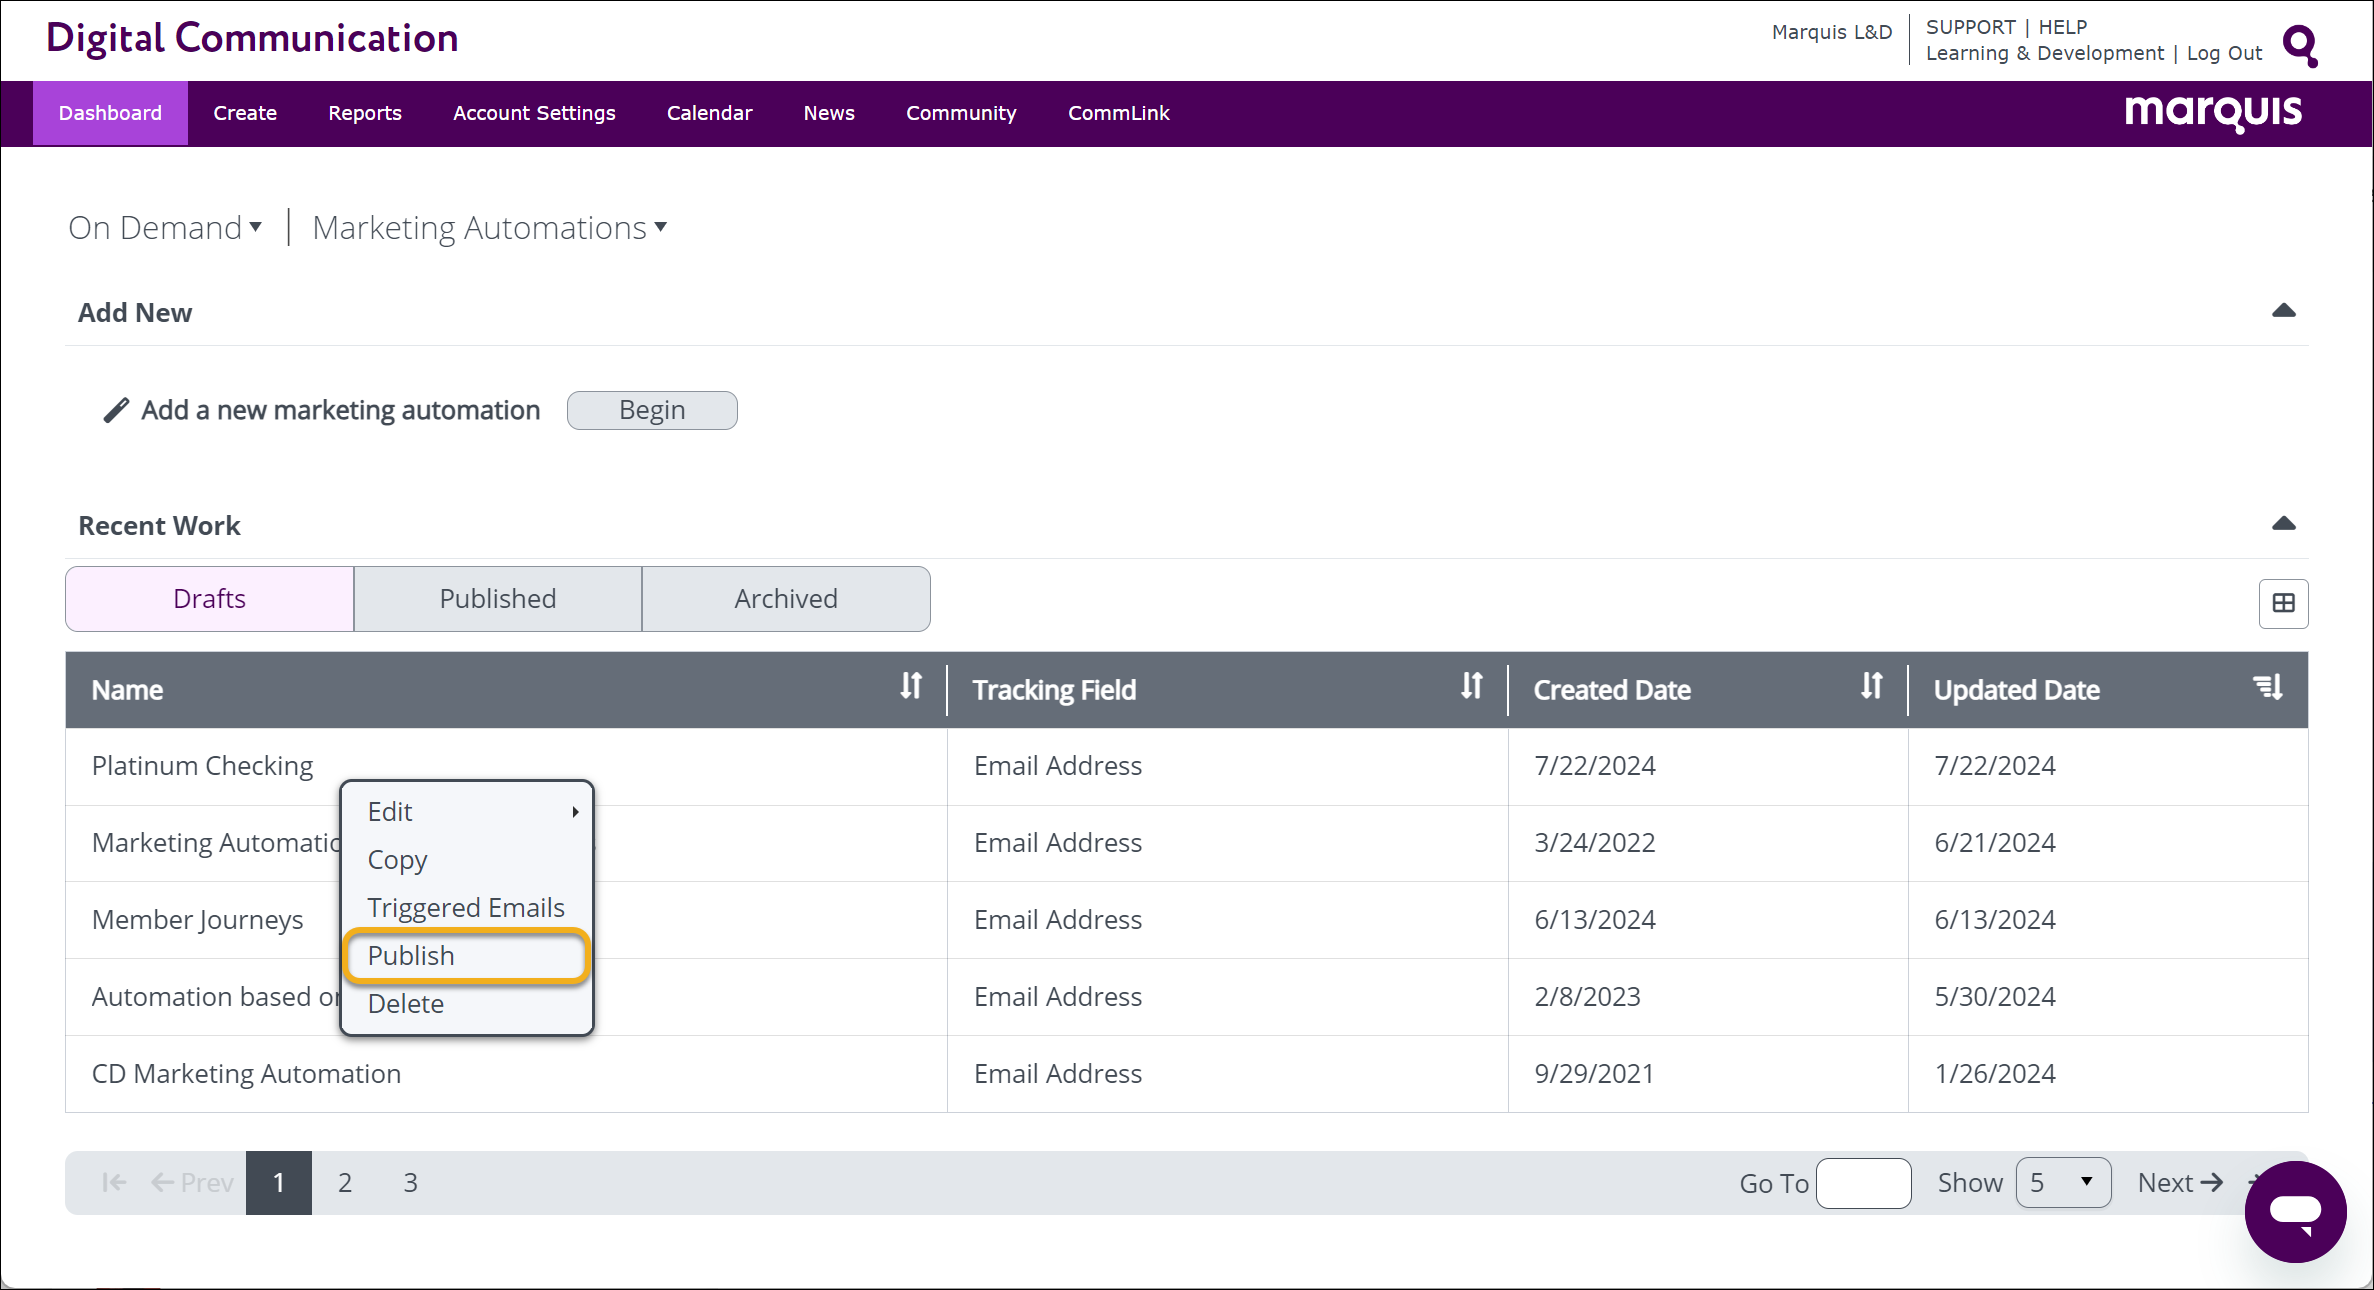This screenshot has width=2374, height=1290.
Task: Toggle the table grid view icon
Action: [x=2283, y=603]
